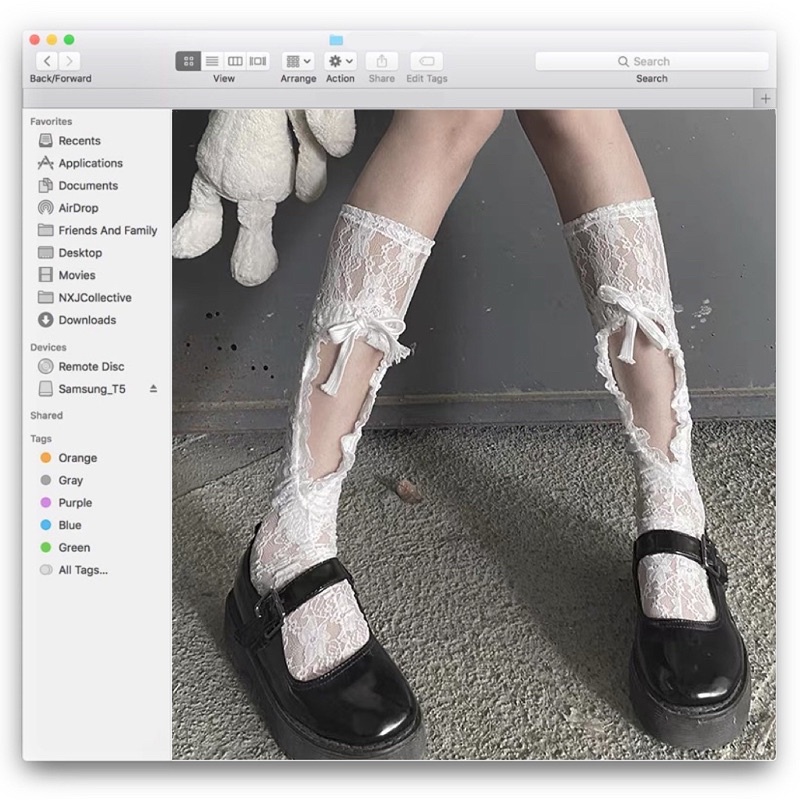This screenshot has height=800, width=800.
Task: Open the Action gear menu
Action: pyautogui.click(x=340, y=61)
